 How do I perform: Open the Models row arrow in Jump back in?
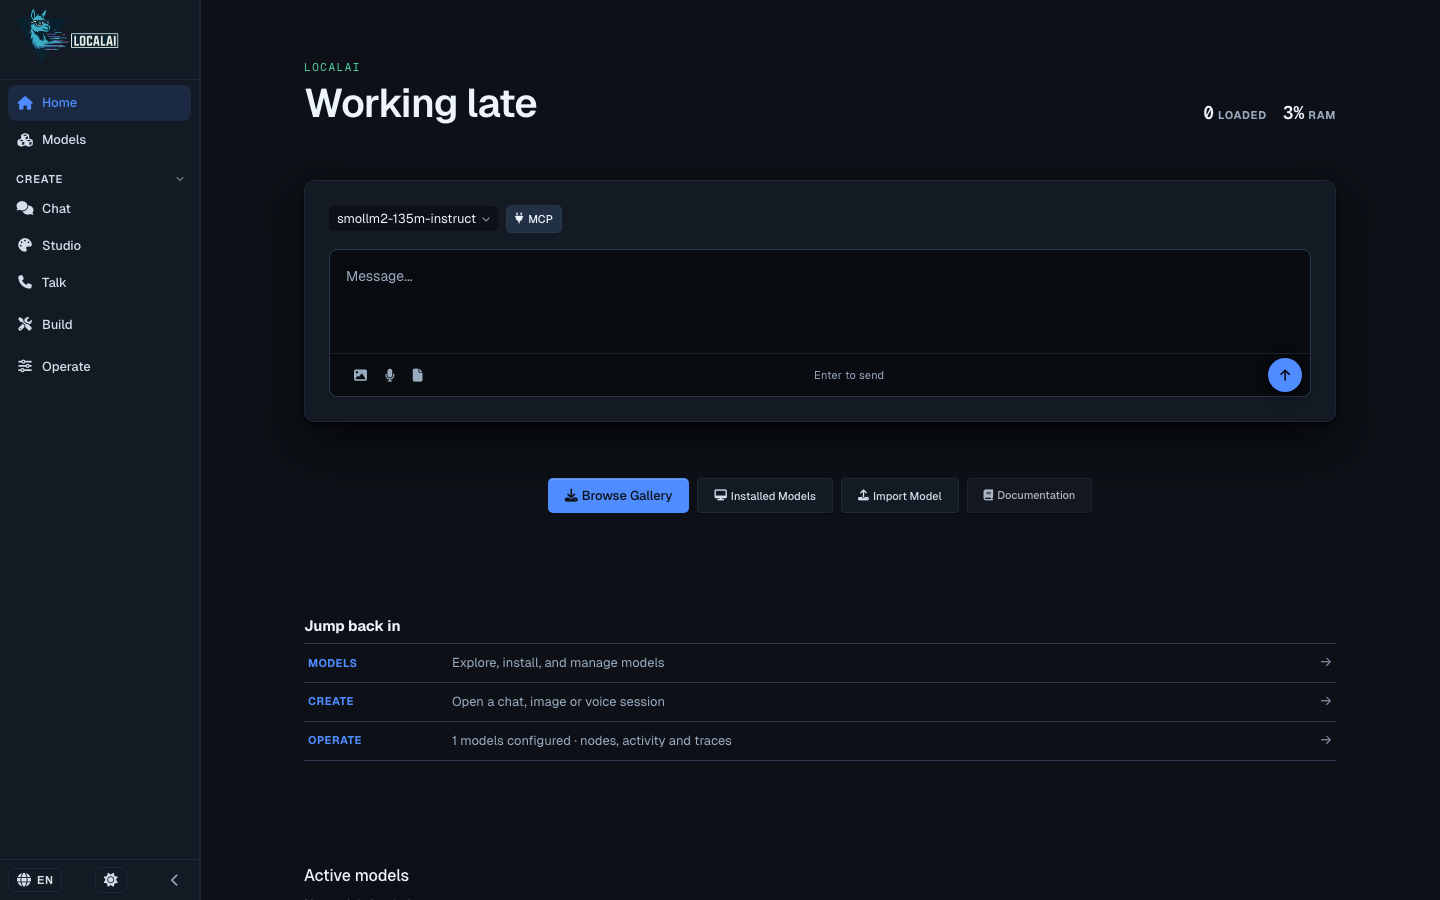coord(1326,662)
